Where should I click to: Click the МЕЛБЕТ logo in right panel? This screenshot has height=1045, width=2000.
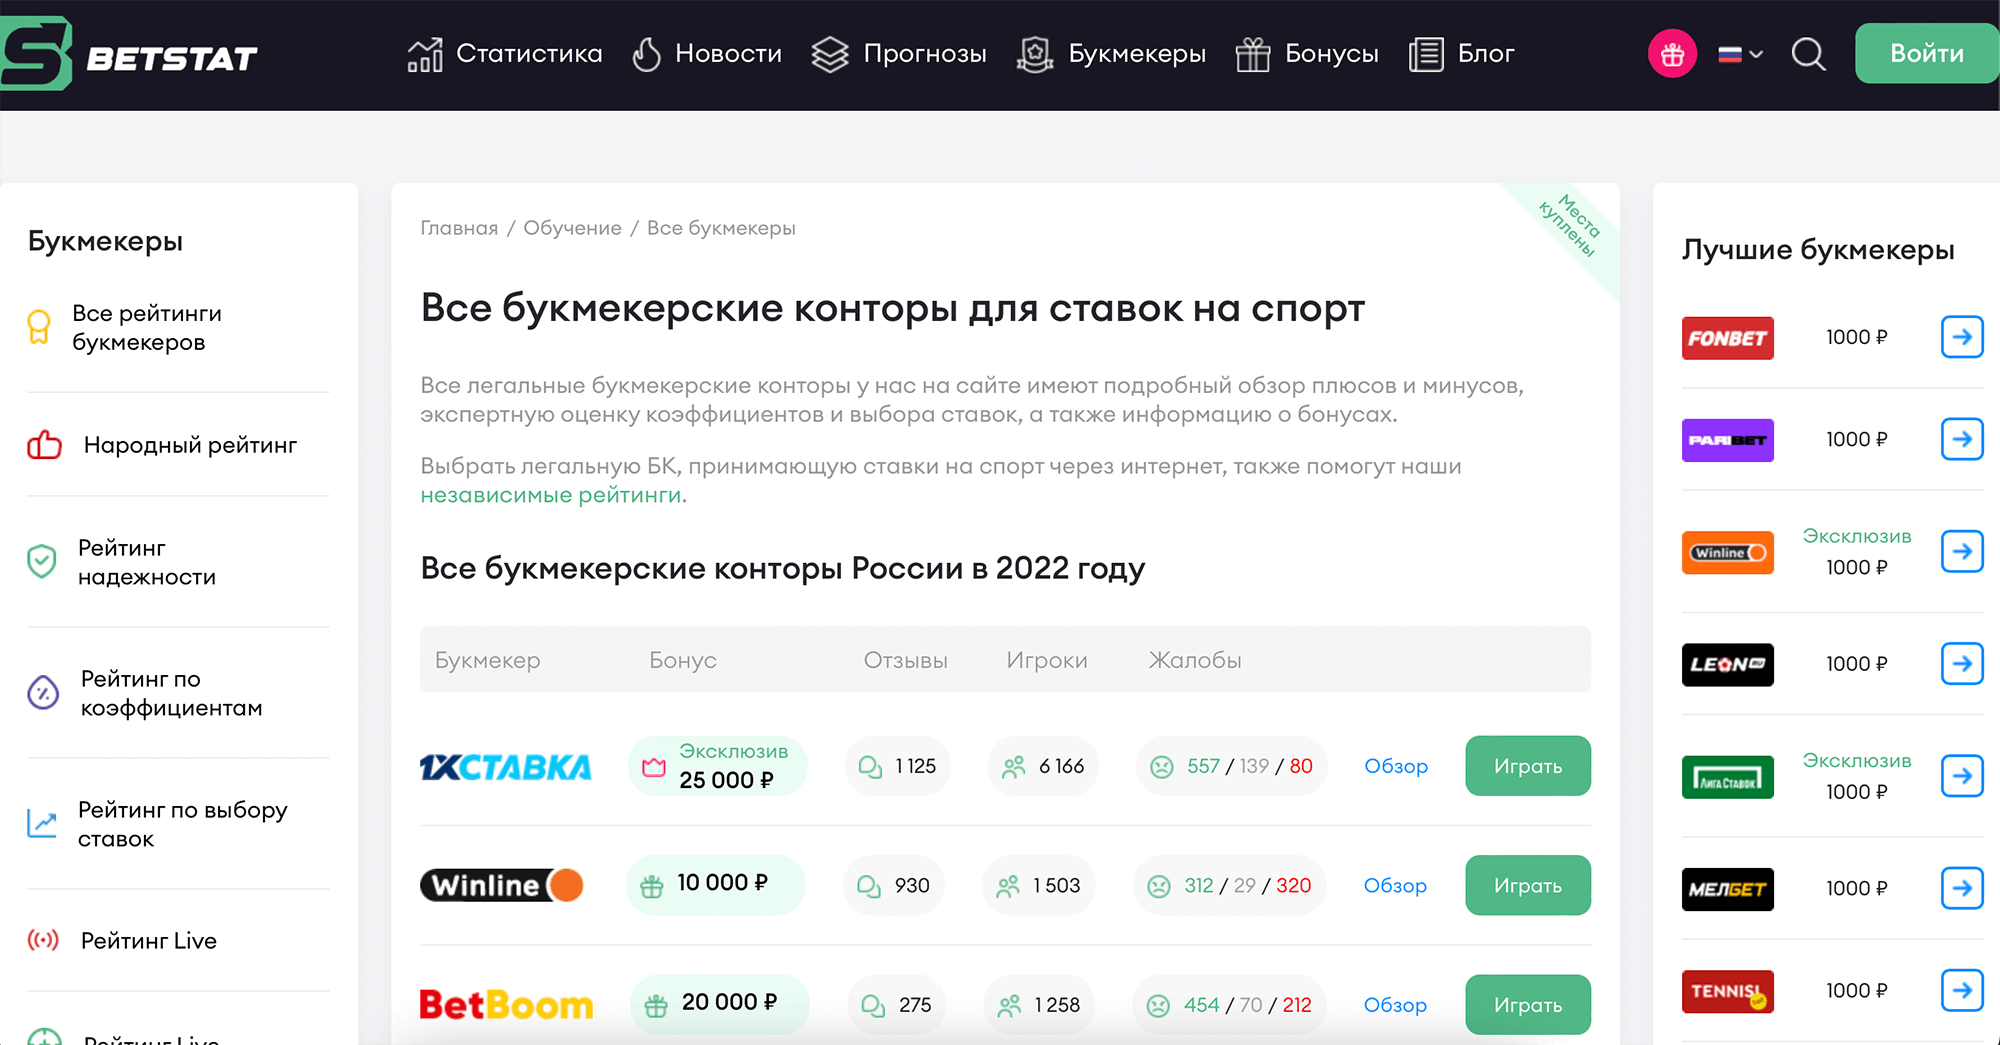coord(1728,889)
